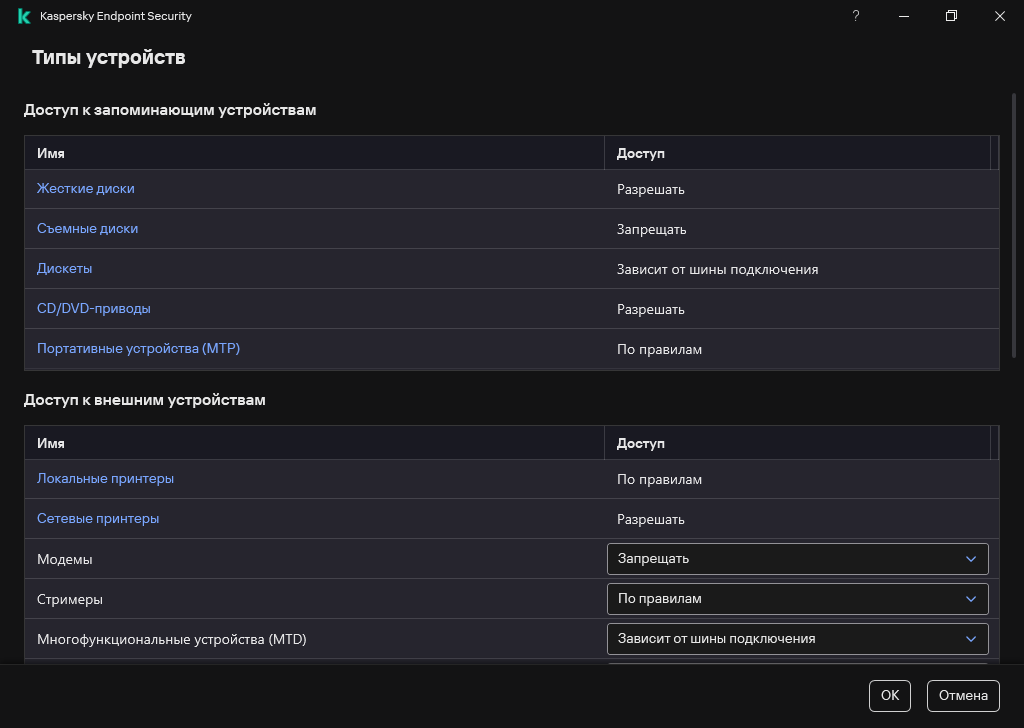Expand the Модемы access dropdown
This screenshot has width=1024, height=728.
point(797,559)
